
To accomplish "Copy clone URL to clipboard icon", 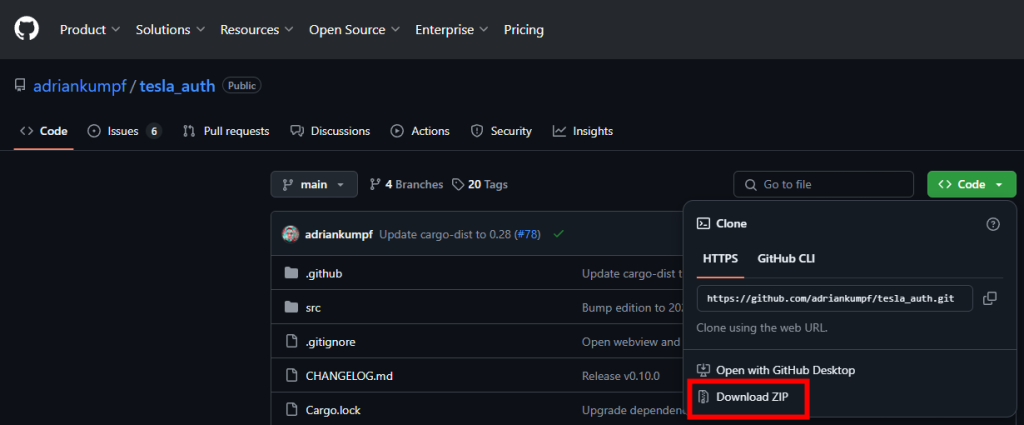I will click(990, 298).
